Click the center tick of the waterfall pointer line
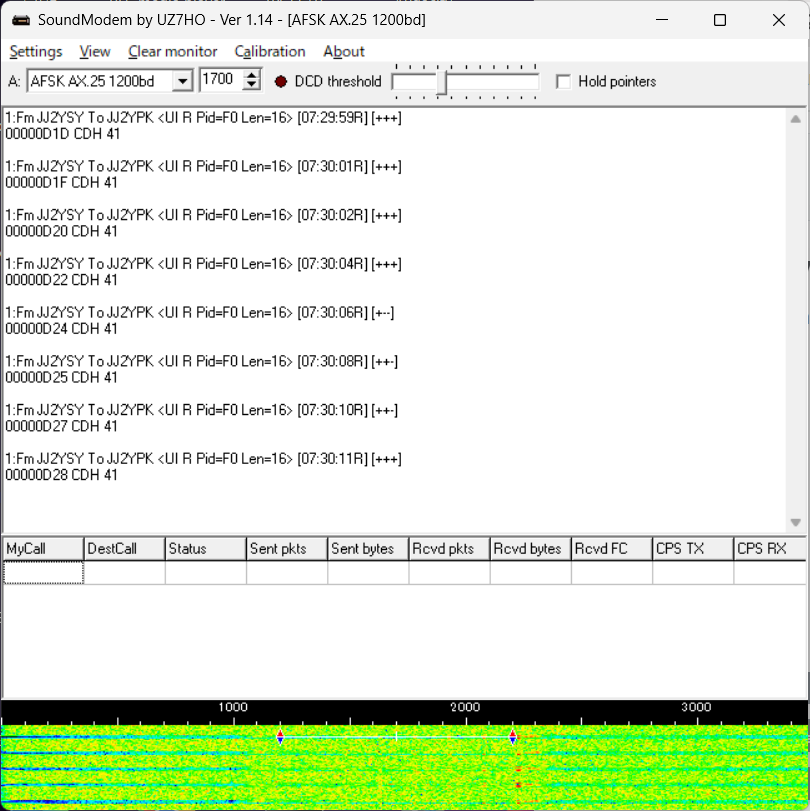810x811 pixels. 397,737
